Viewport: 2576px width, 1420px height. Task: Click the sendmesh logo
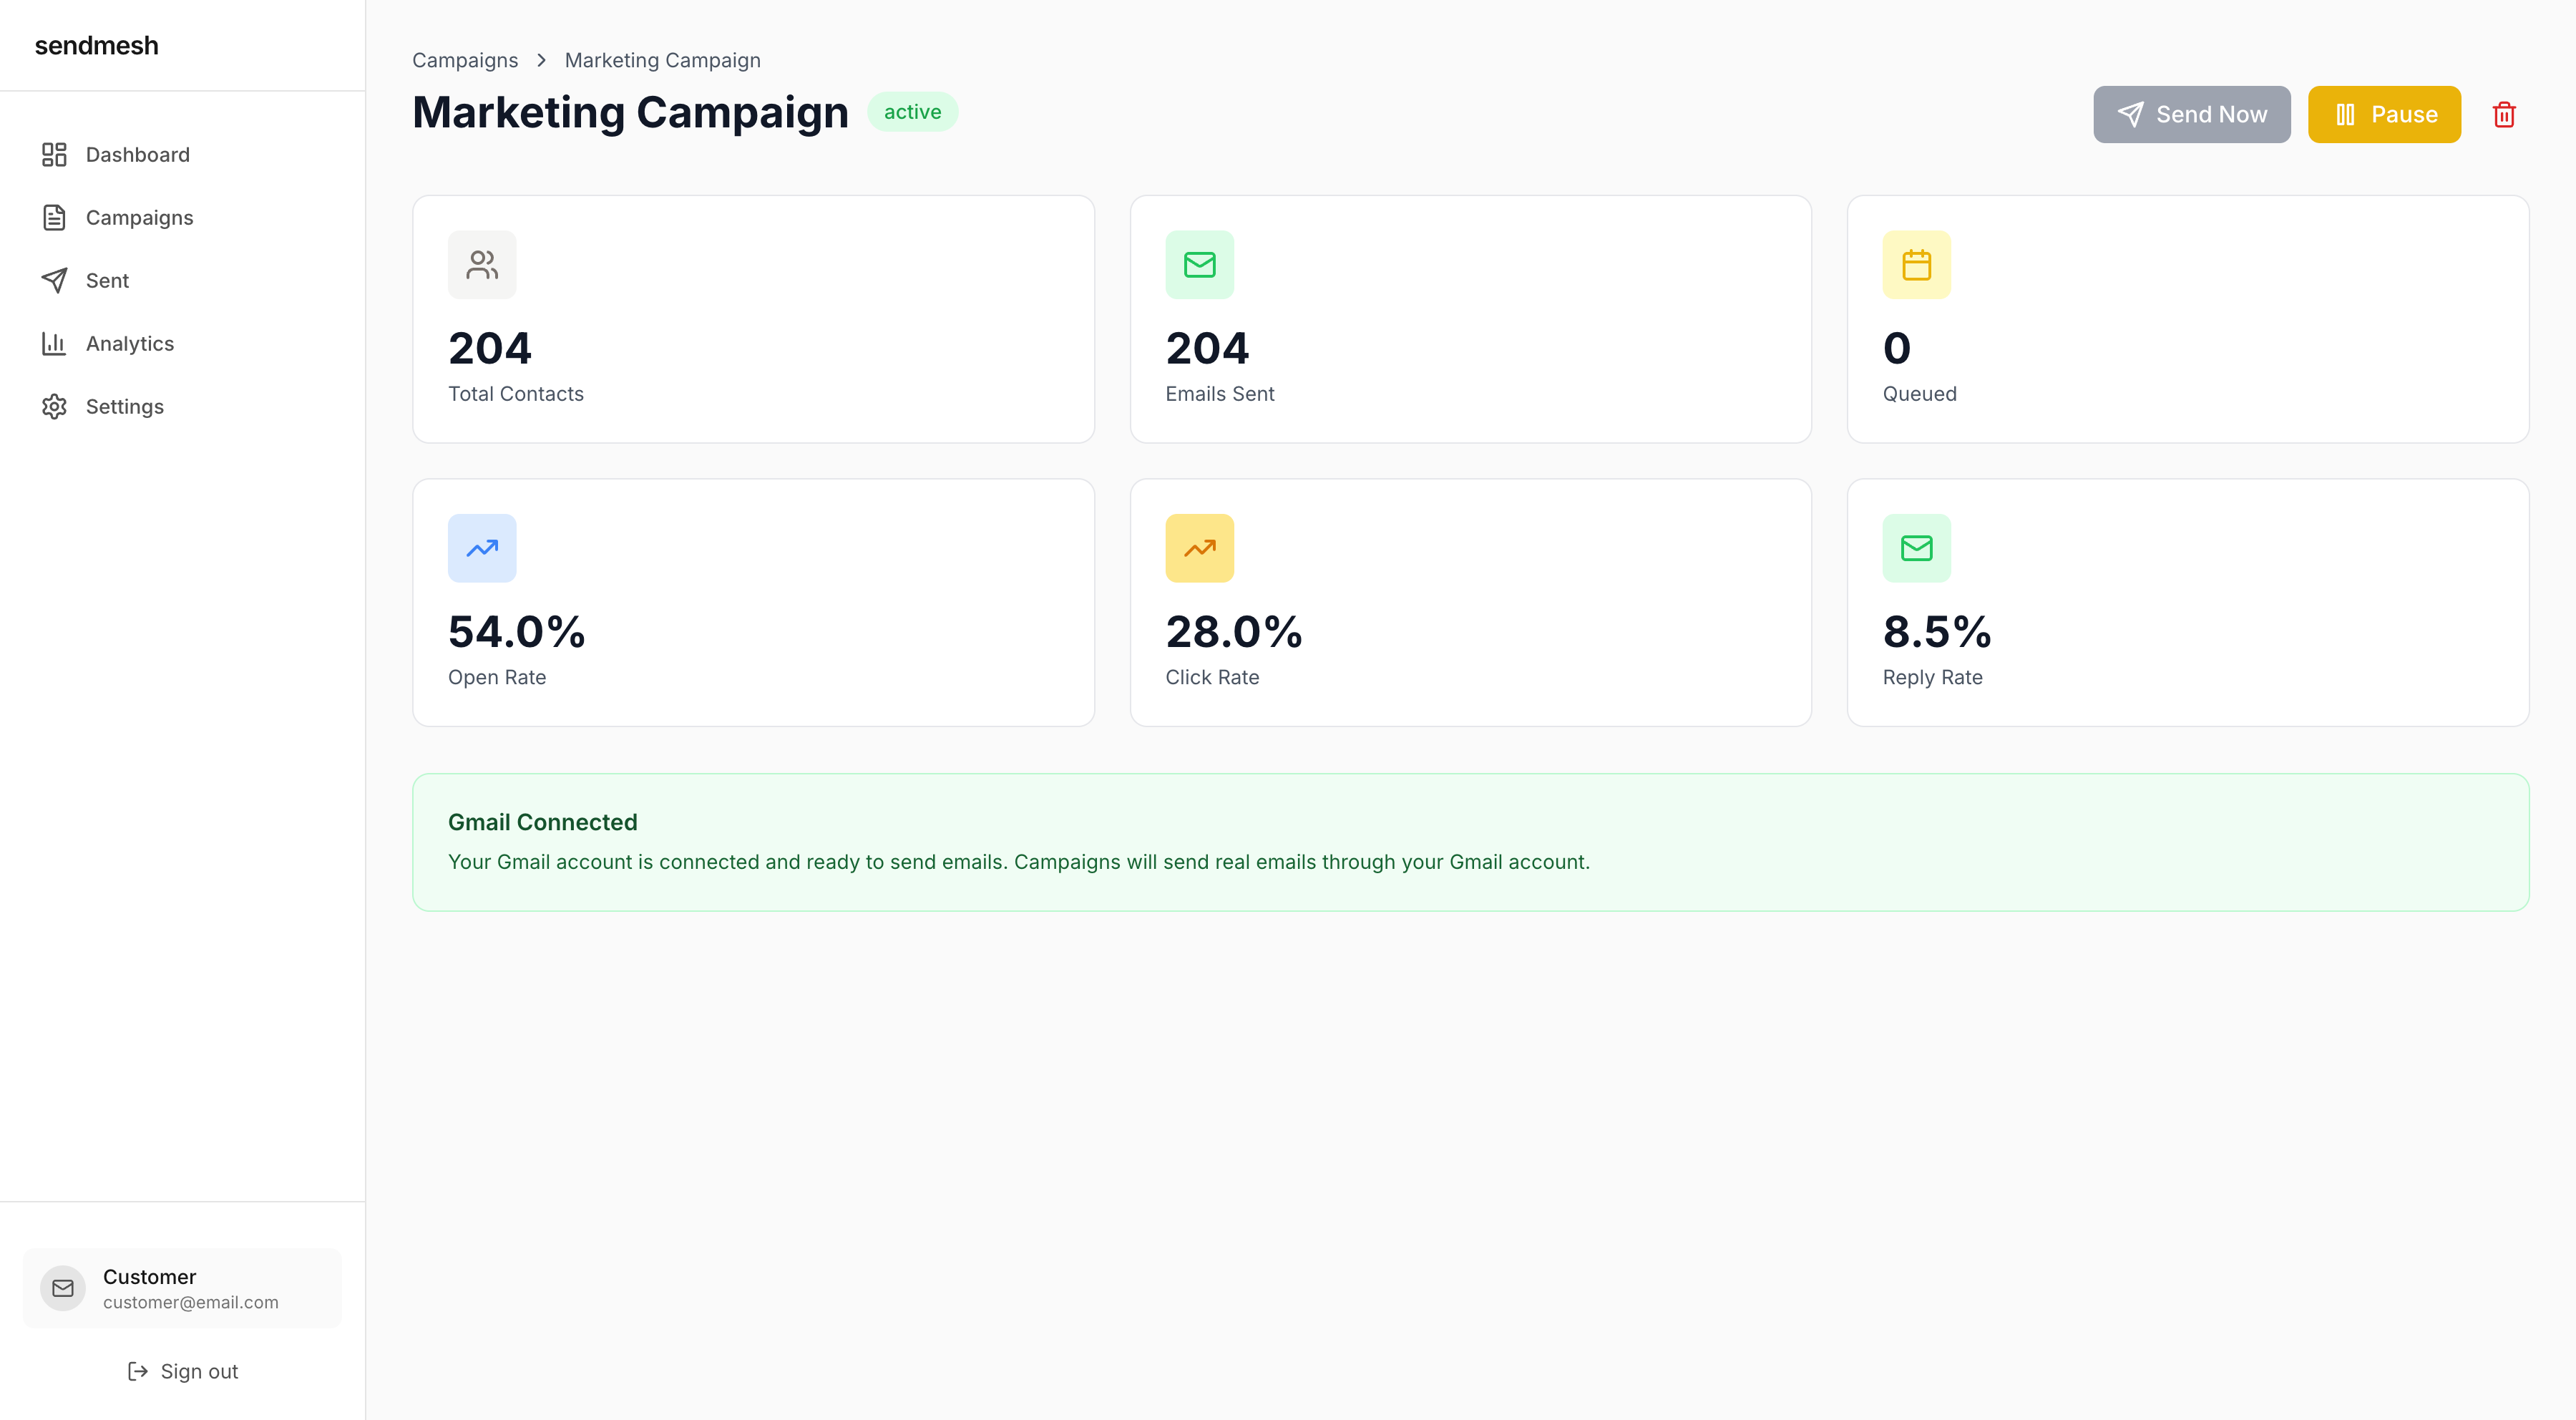coord(96,46)
